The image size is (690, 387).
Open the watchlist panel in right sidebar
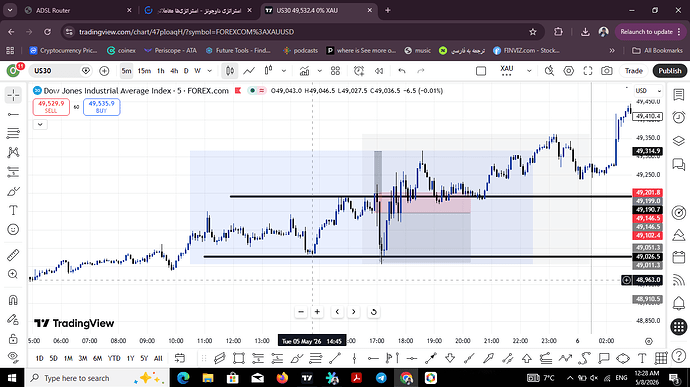point(679,95)
